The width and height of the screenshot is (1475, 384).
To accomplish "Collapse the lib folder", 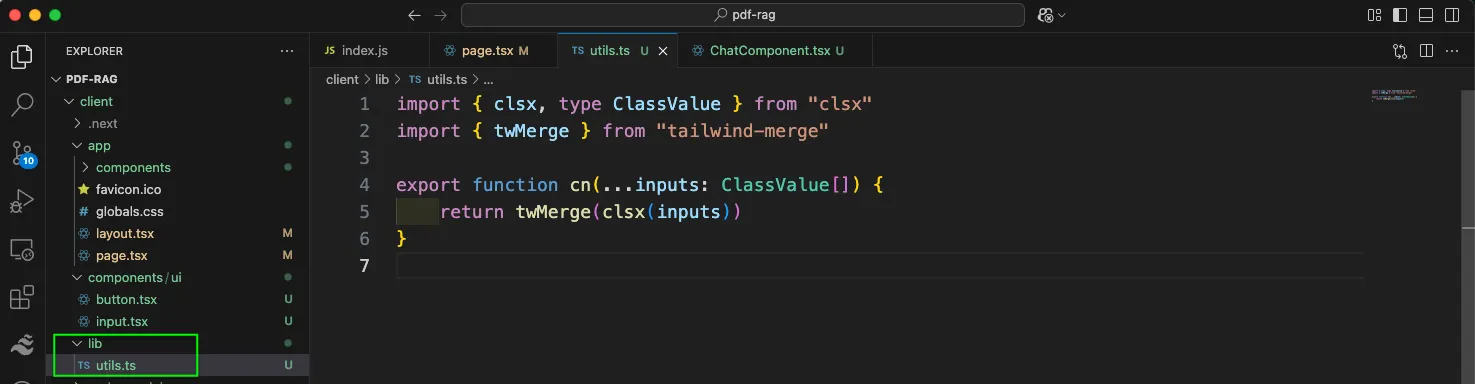I will (178, 343).
